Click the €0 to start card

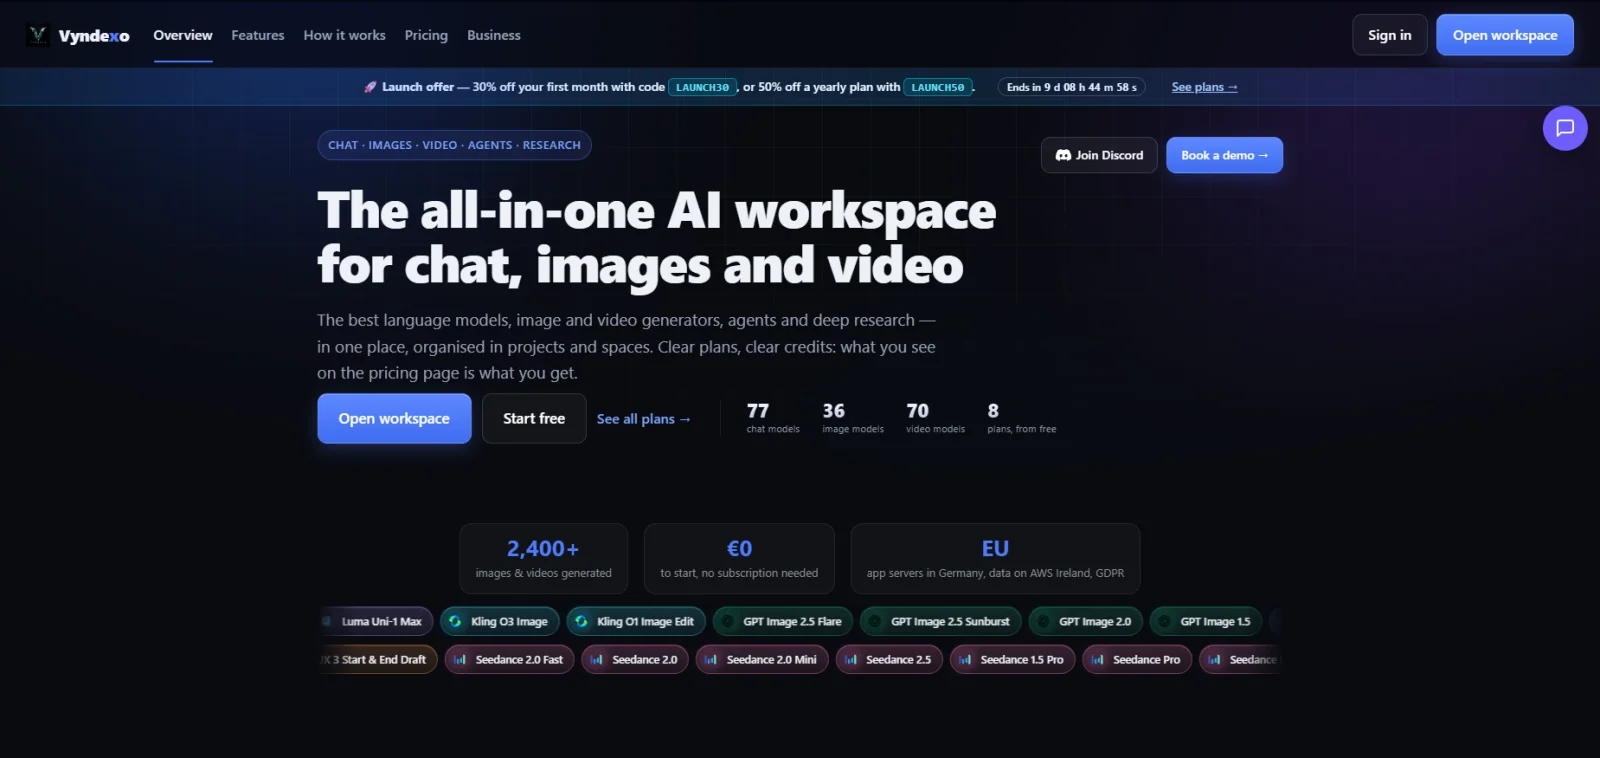[x=739, y=559]
